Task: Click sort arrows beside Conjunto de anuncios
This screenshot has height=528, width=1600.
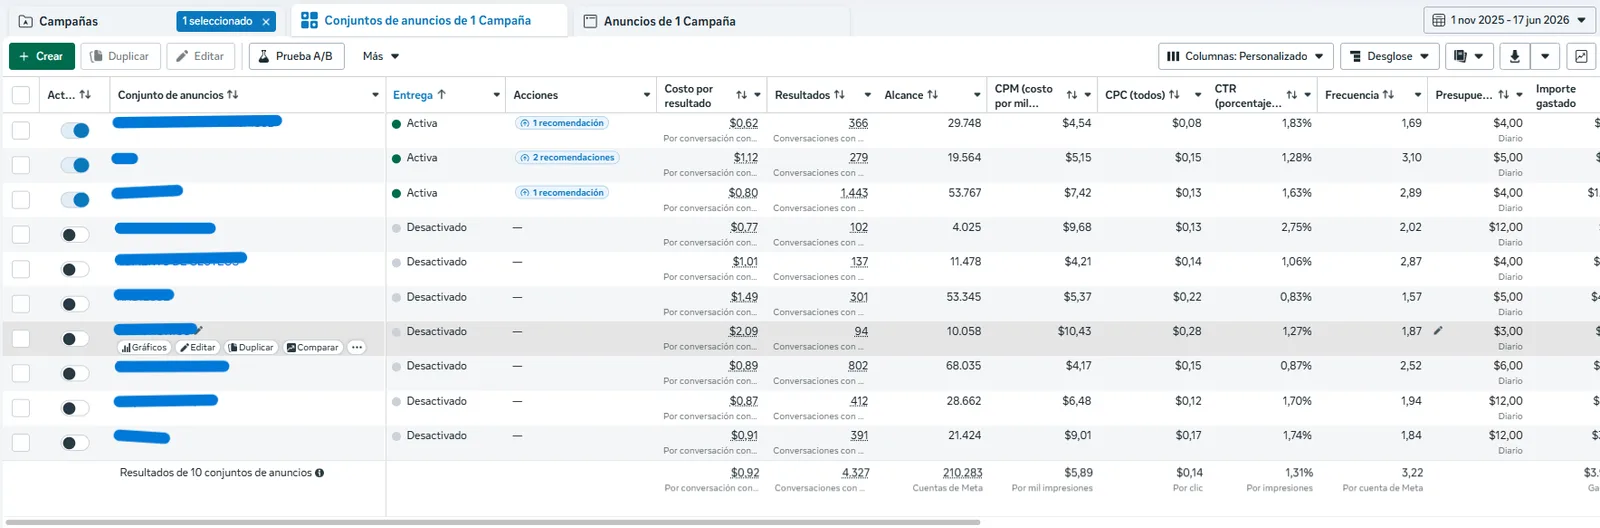Action: (x=233, y=95)
